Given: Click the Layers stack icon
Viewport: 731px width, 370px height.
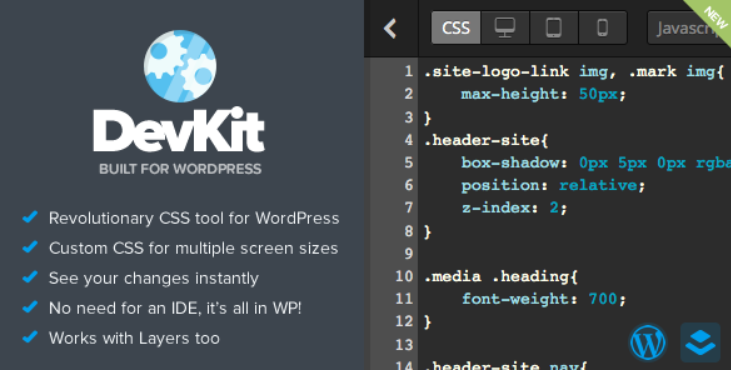Looking at the screenshot, I should point(700,343).
